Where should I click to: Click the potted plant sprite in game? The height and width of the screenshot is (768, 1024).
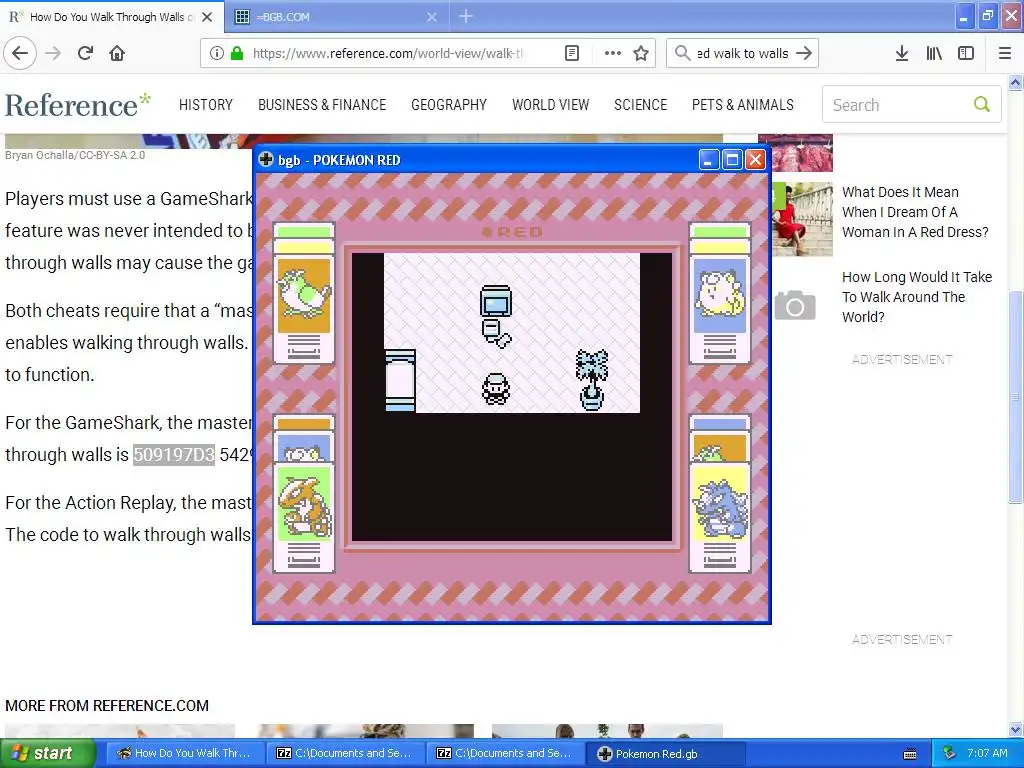pos(592,380)
